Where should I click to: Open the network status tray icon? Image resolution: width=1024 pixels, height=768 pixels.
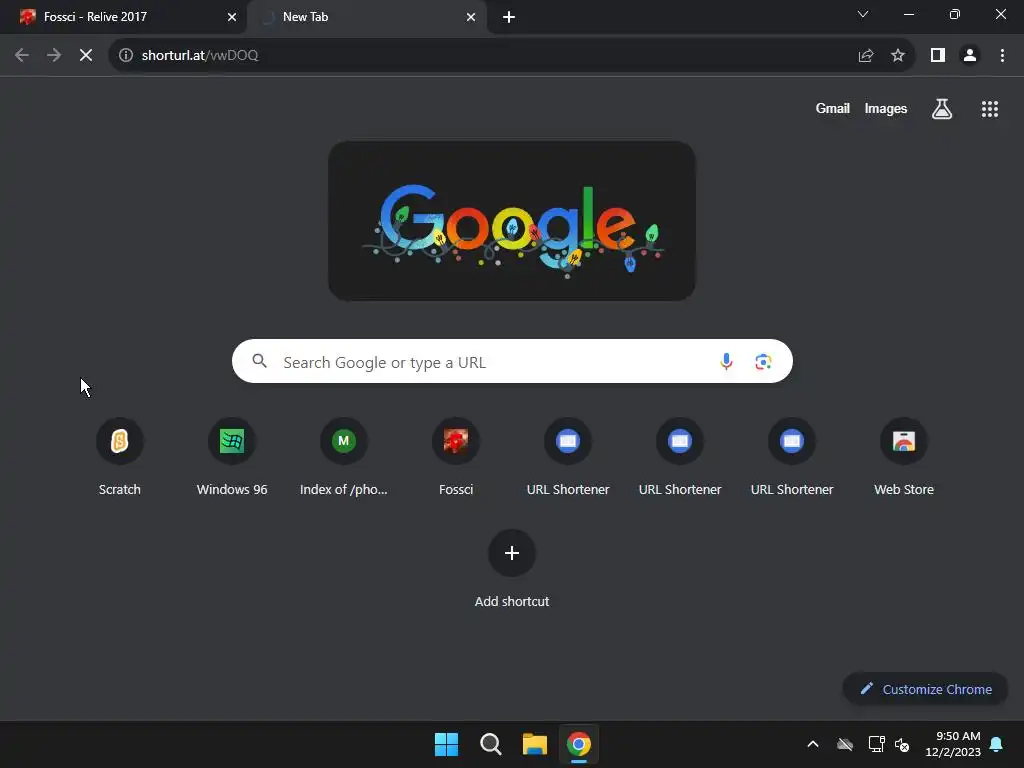pos(876,744)
